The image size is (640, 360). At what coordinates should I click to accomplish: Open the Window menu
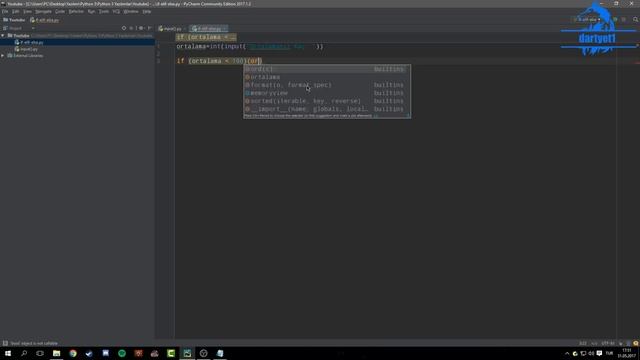pos(131,11)
